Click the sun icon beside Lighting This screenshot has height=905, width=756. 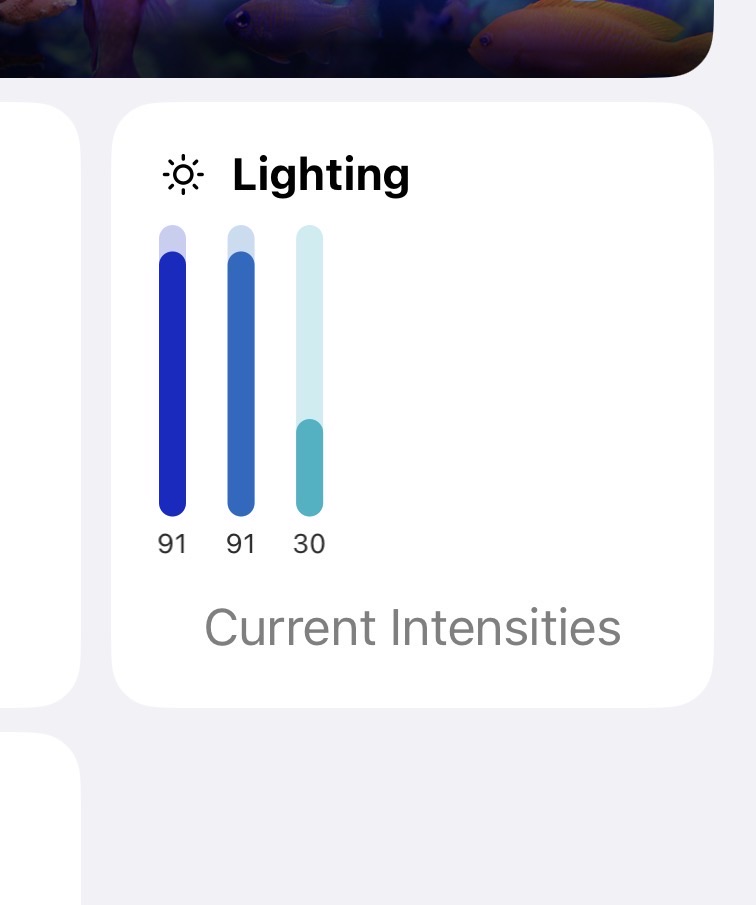point(183,174)
